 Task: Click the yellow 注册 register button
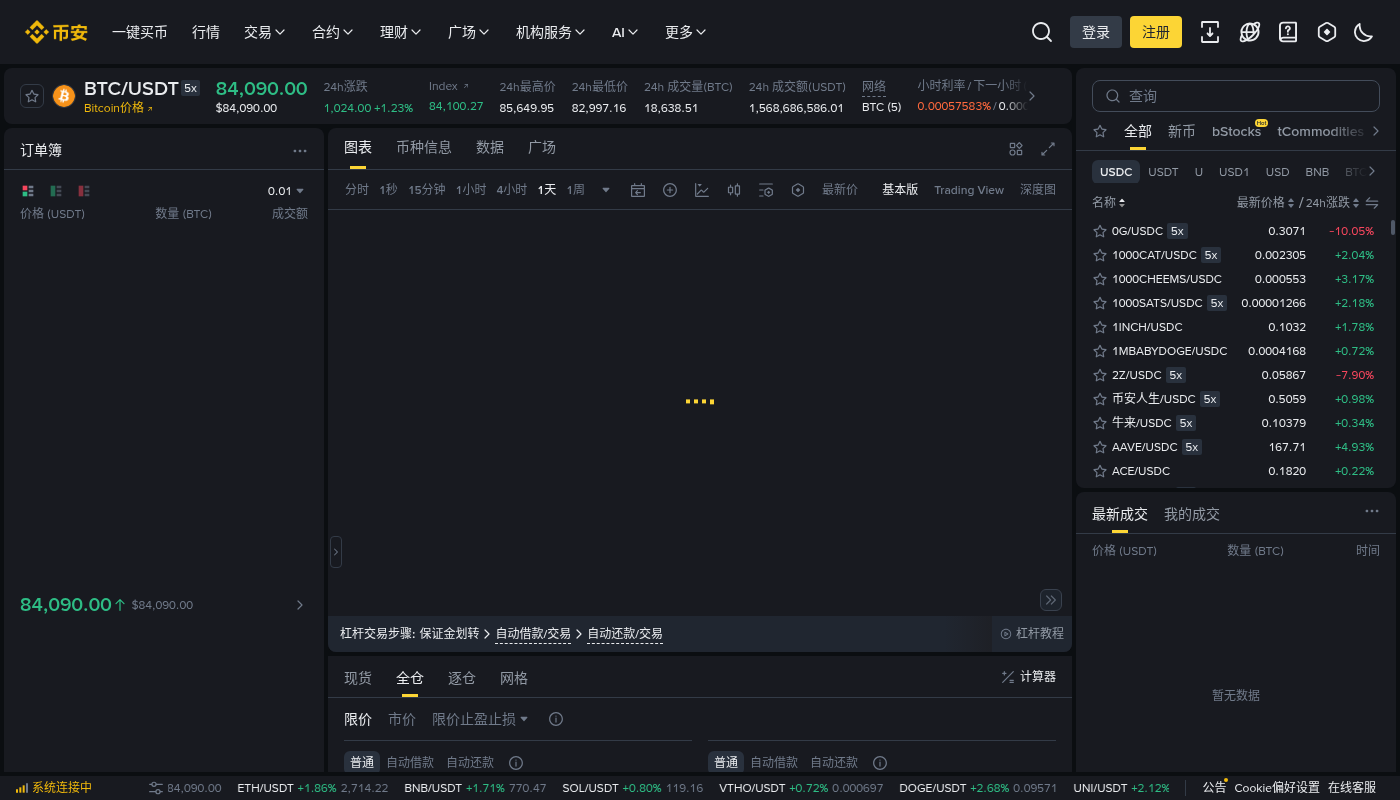[x=1156, y=32]
